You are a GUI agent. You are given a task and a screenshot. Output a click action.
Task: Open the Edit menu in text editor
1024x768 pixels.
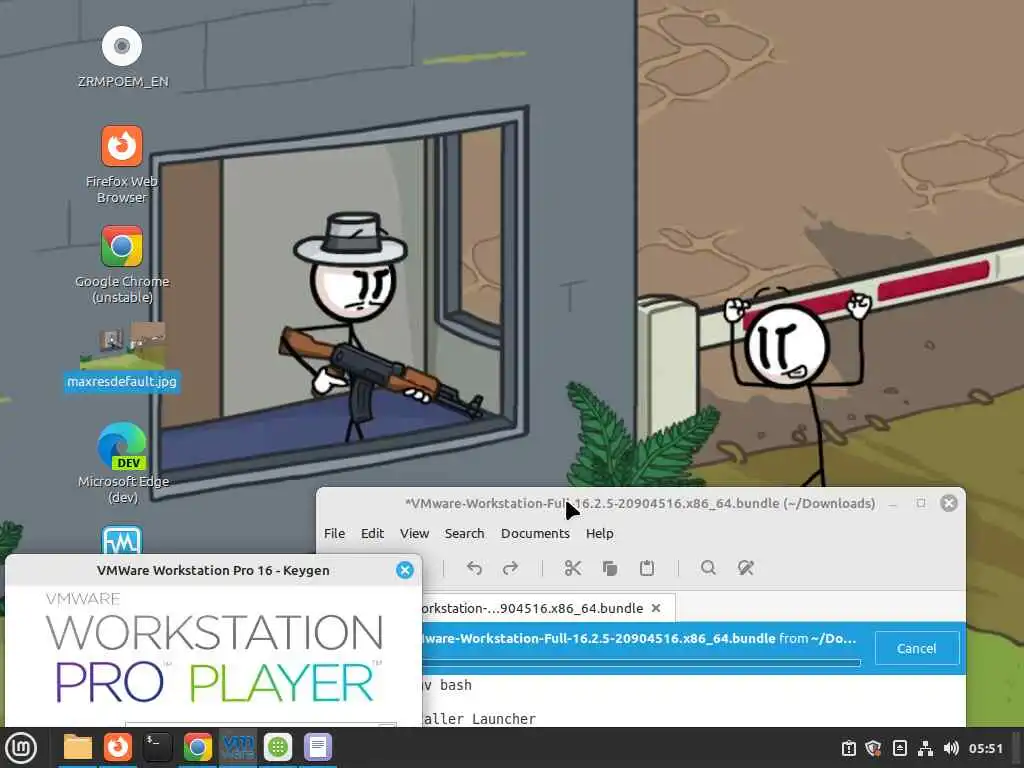click(372, 534)
